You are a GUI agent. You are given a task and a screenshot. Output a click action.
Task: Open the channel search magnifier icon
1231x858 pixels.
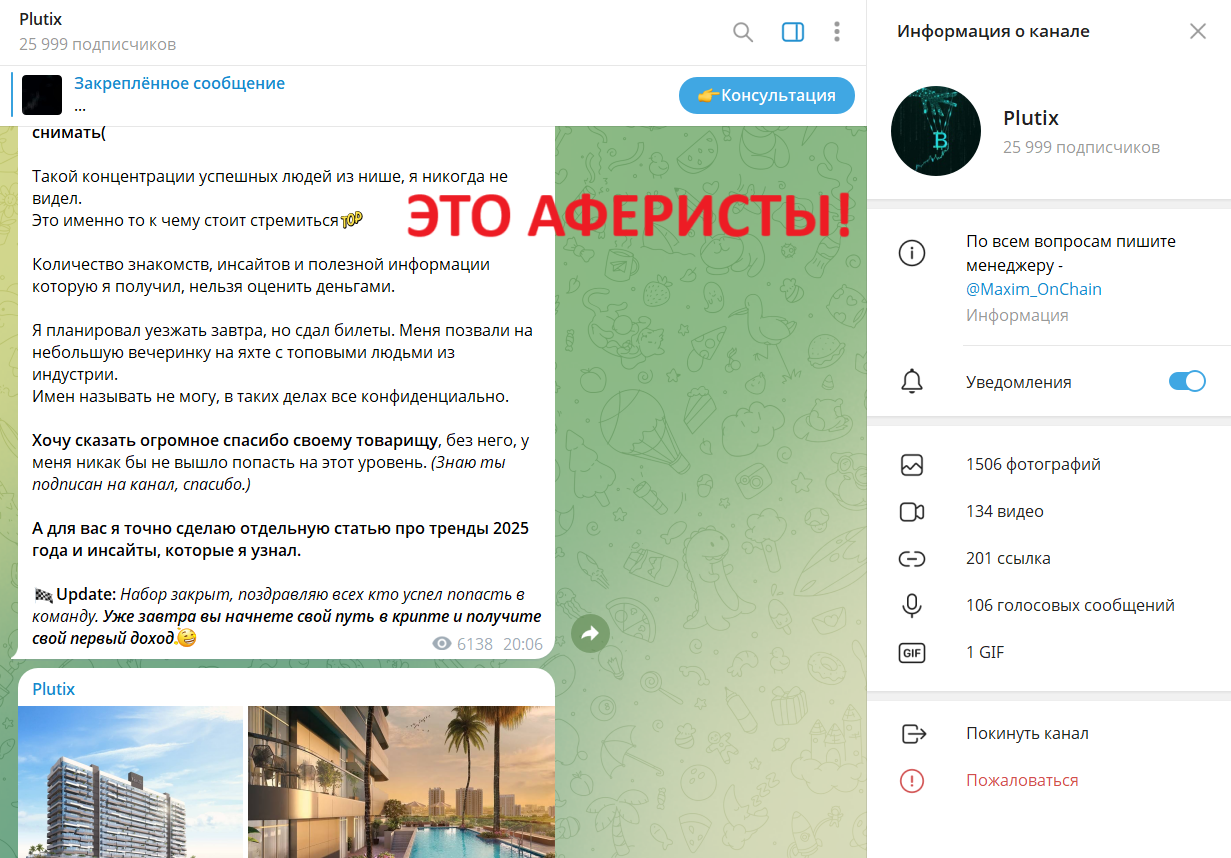coord(743,32)
